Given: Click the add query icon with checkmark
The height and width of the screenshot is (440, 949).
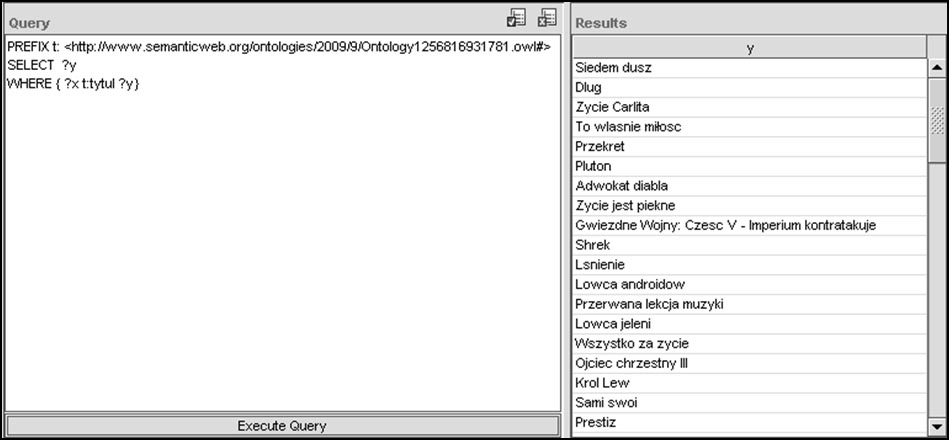Looking at the screenshot, I should coord(517,17).
